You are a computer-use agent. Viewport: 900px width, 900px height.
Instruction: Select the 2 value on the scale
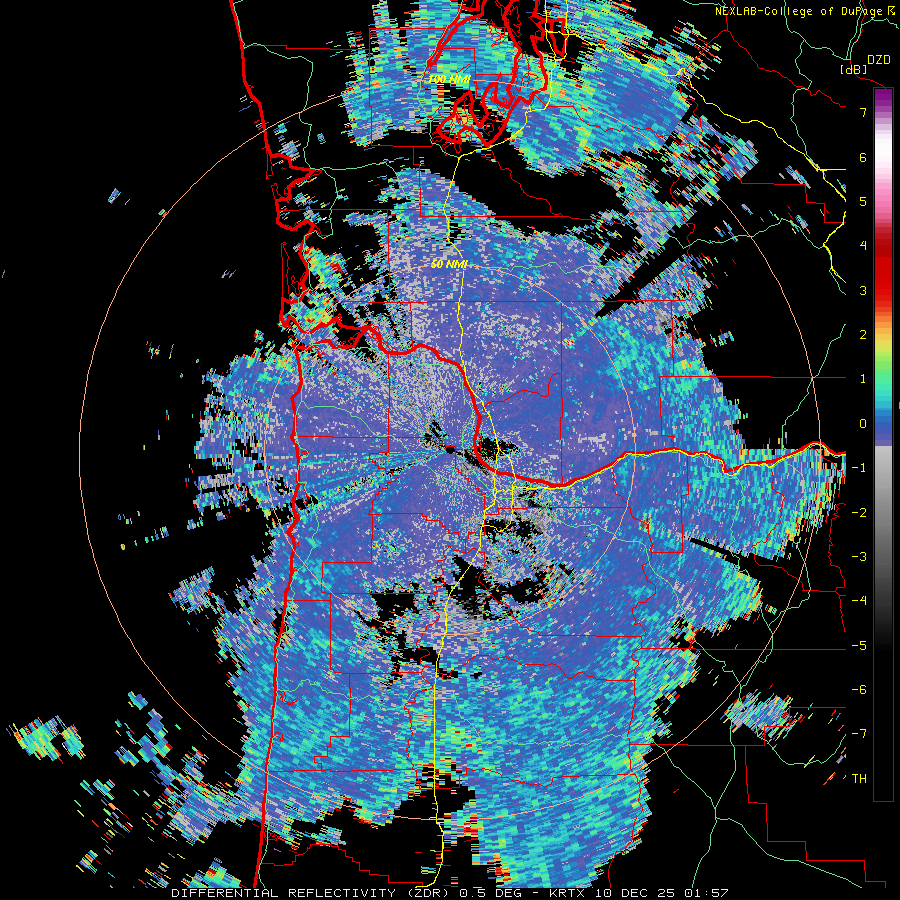coord(863,335)
